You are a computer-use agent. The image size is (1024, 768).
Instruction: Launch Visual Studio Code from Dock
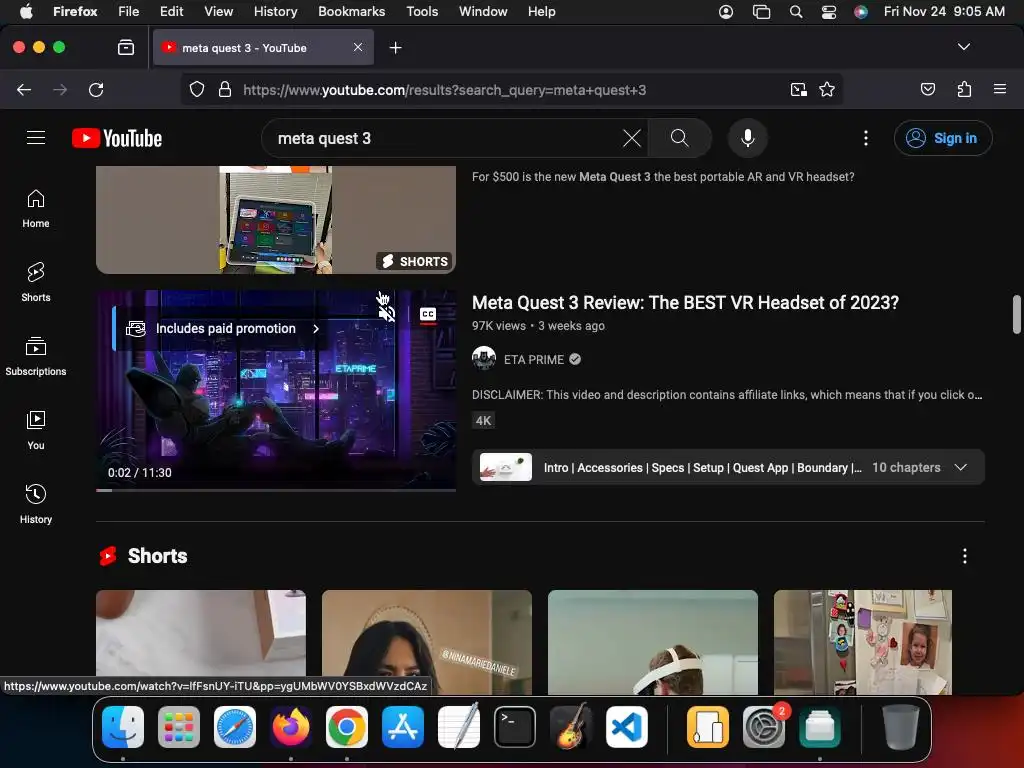(x=627, y=727)
